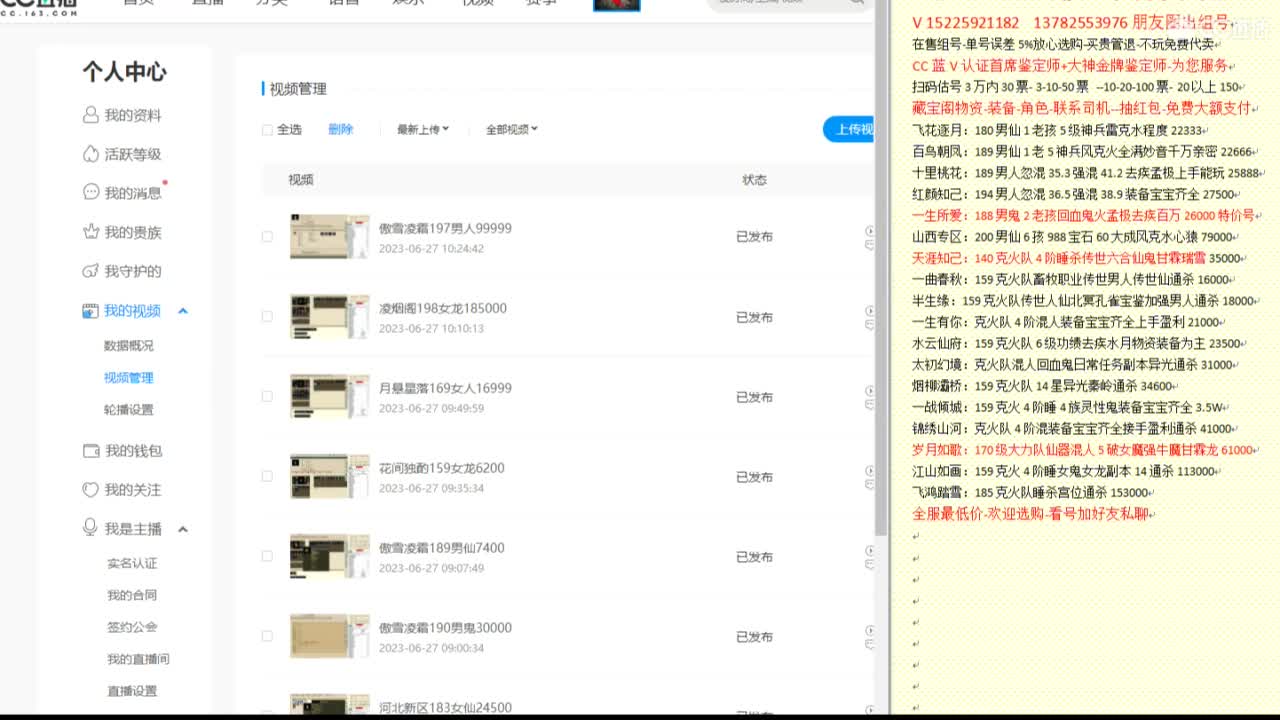Open the 我的钱包 wallet icon

point(92,450)
